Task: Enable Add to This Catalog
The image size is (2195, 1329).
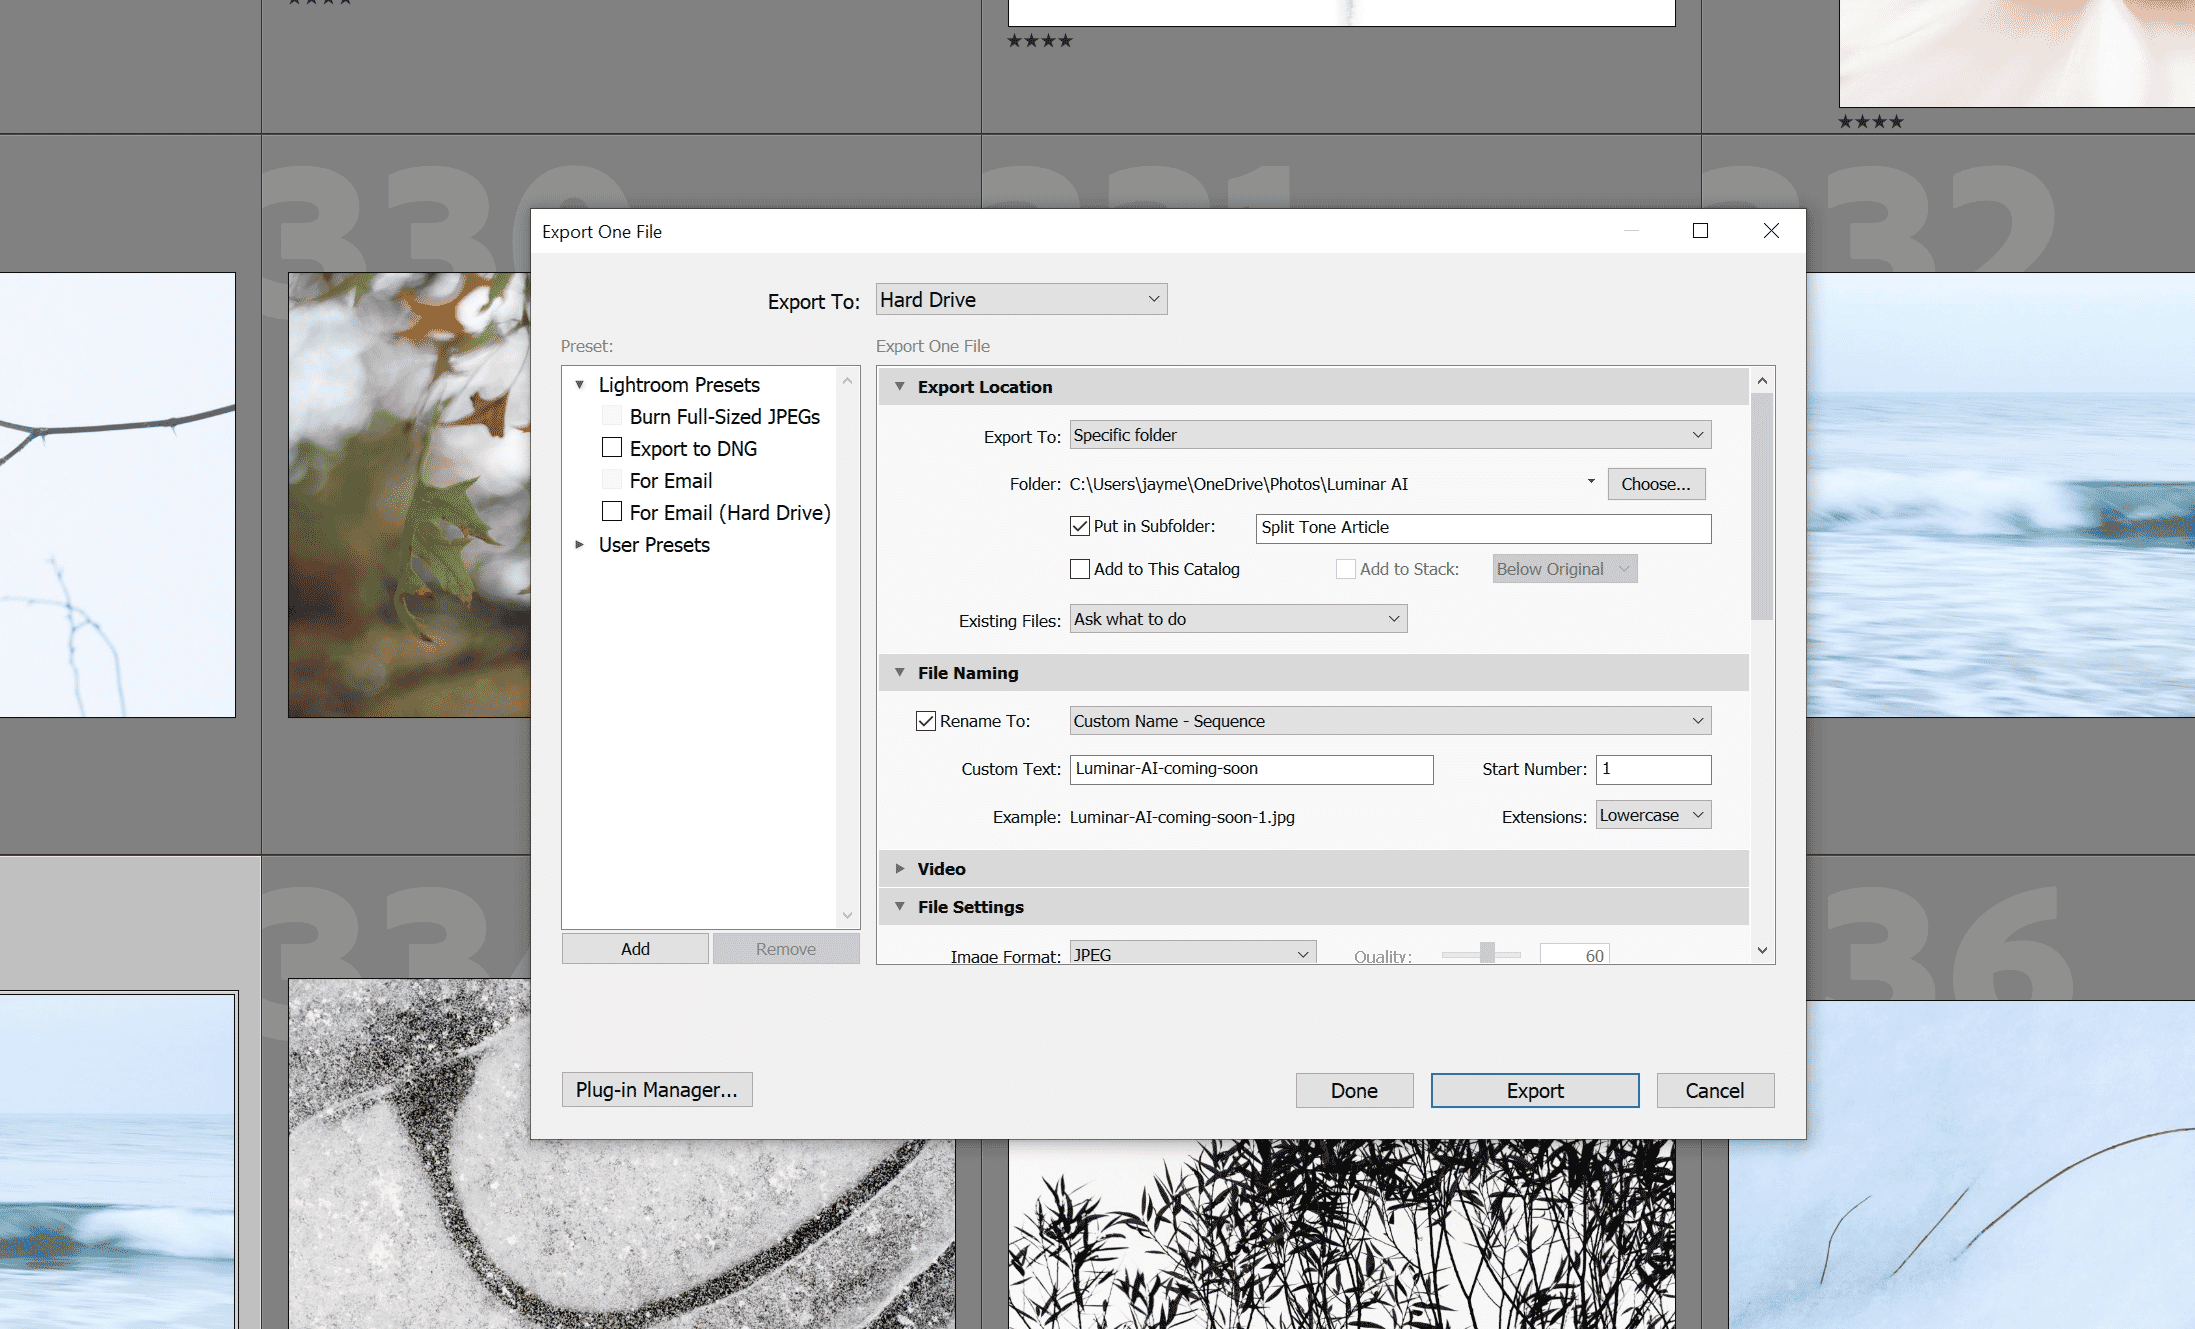Action: point(1079,568)
